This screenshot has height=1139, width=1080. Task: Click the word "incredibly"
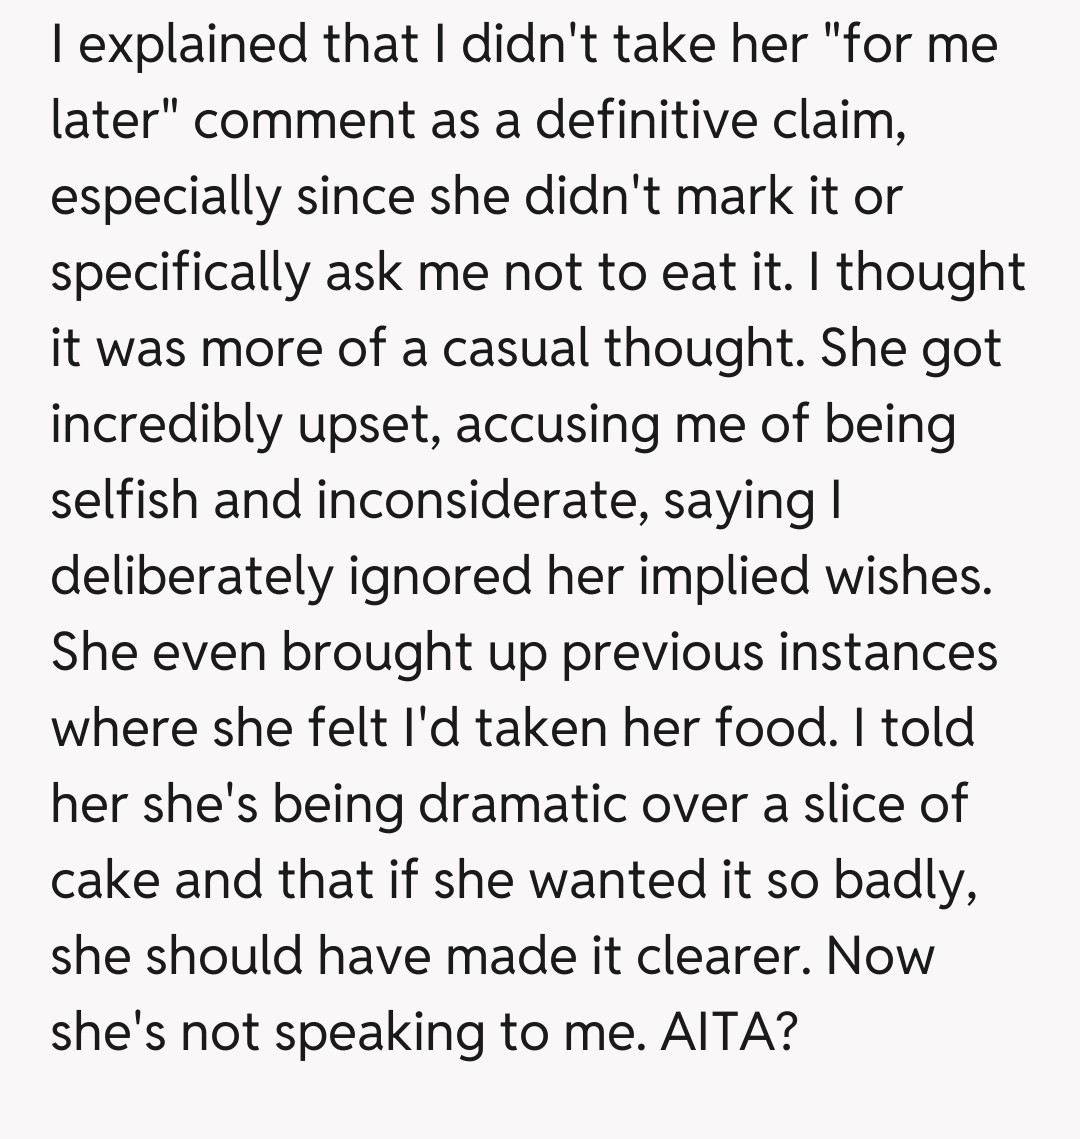[x=166, y=425]
